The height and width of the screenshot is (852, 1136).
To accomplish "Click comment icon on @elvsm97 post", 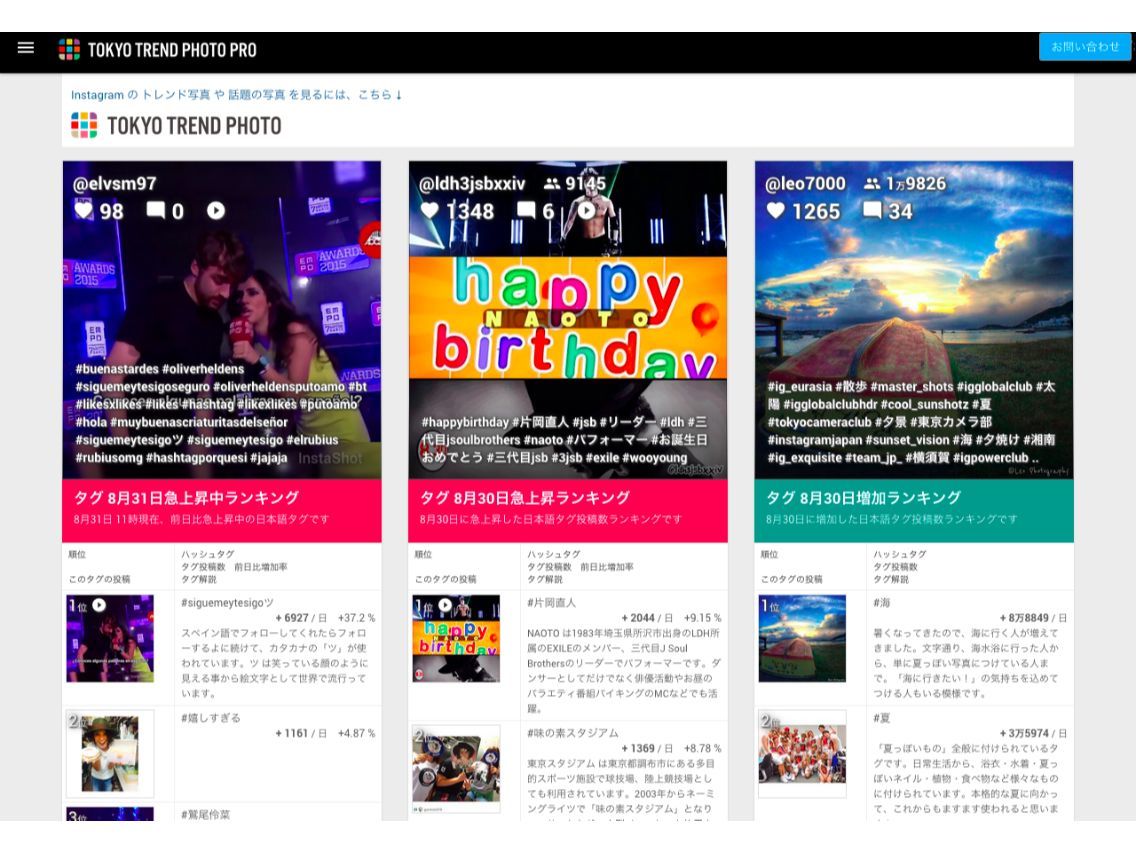I will 156,210.
